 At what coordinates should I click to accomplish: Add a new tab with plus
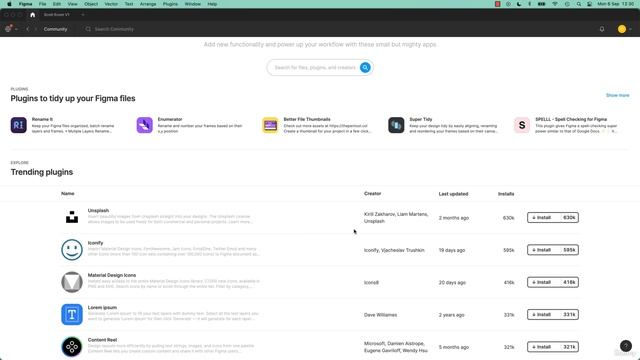[82, 15]
